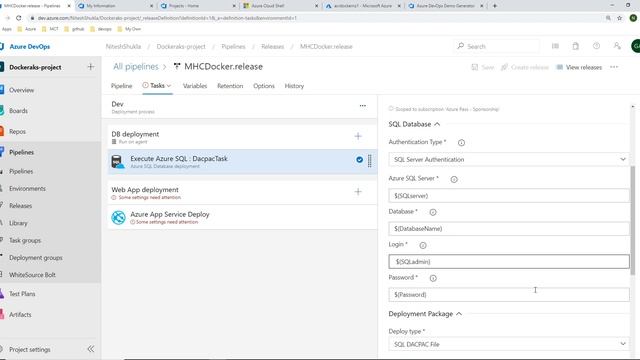Open All pipelines breadcrumb link
Viewport: 640px width, 360px height.
[x=136, y=67]
